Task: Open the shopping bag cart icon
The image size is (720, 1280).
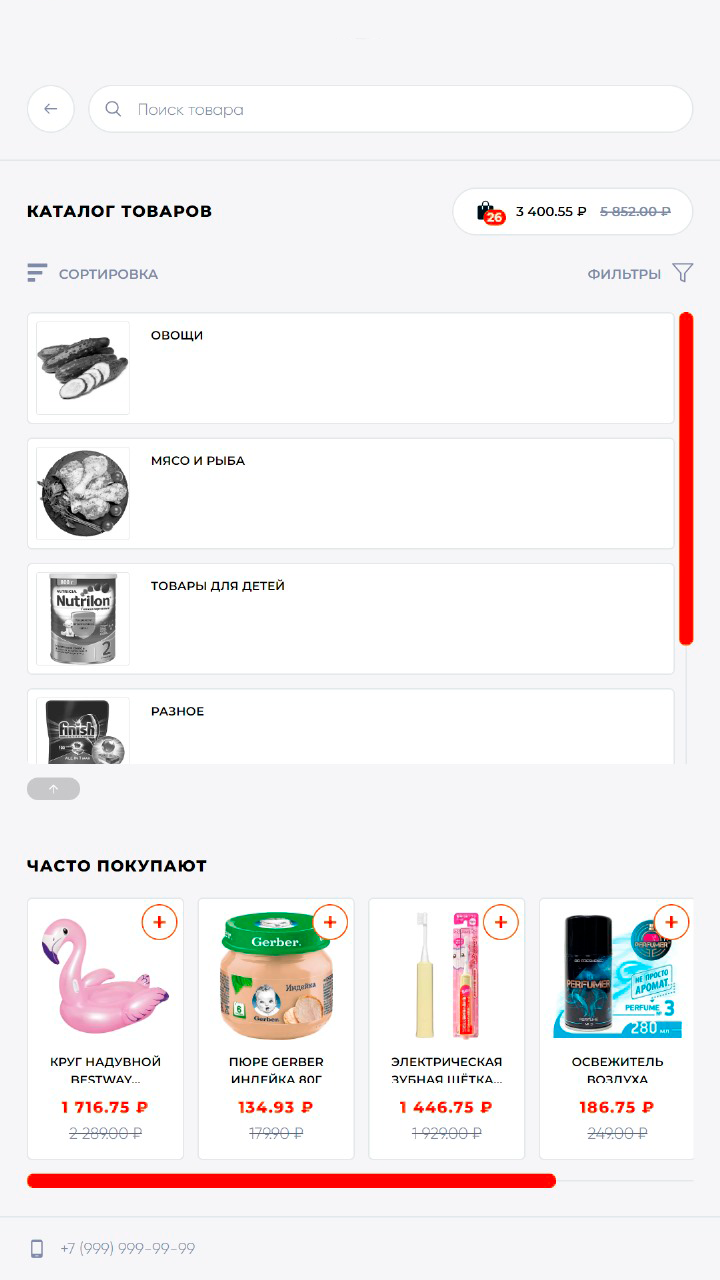Action: (x=488, y=212)
